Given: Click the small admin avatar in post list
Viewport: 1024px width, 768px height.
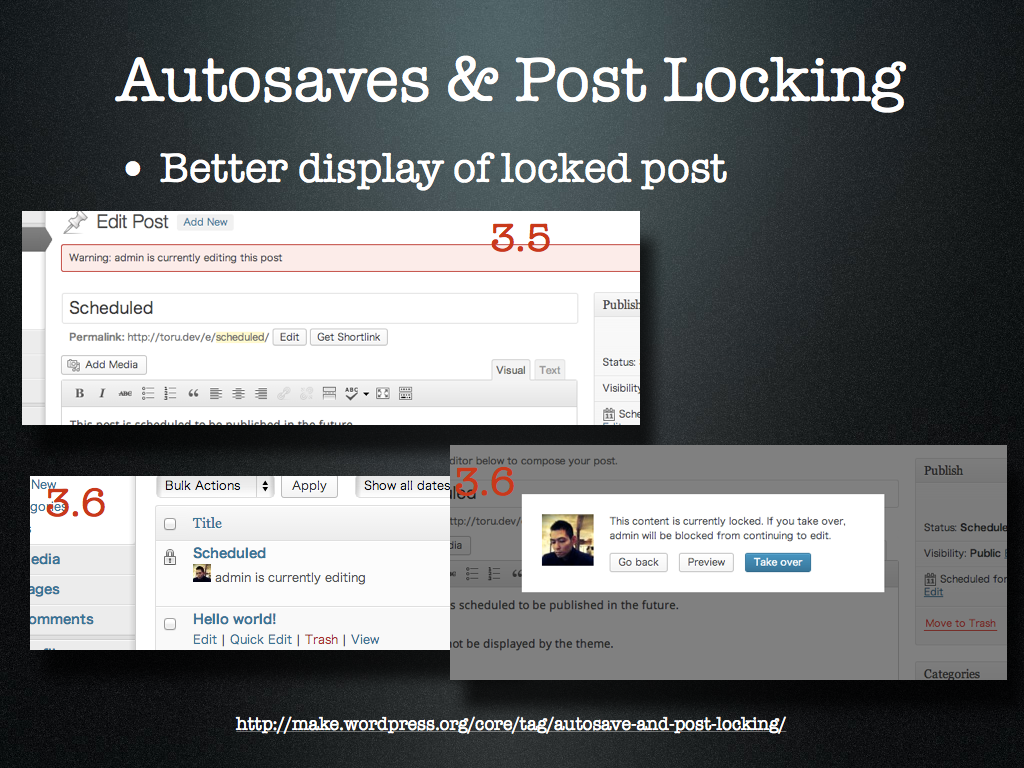Looking at the screenshot, I should click(202, 573).
